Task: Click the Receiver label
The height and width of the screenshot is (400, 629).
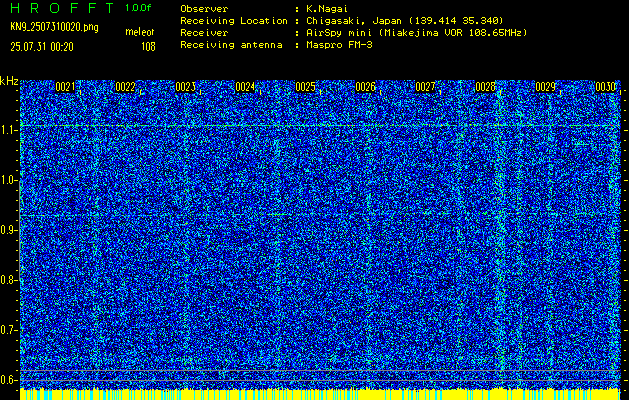Action: [x=204, y=33]
